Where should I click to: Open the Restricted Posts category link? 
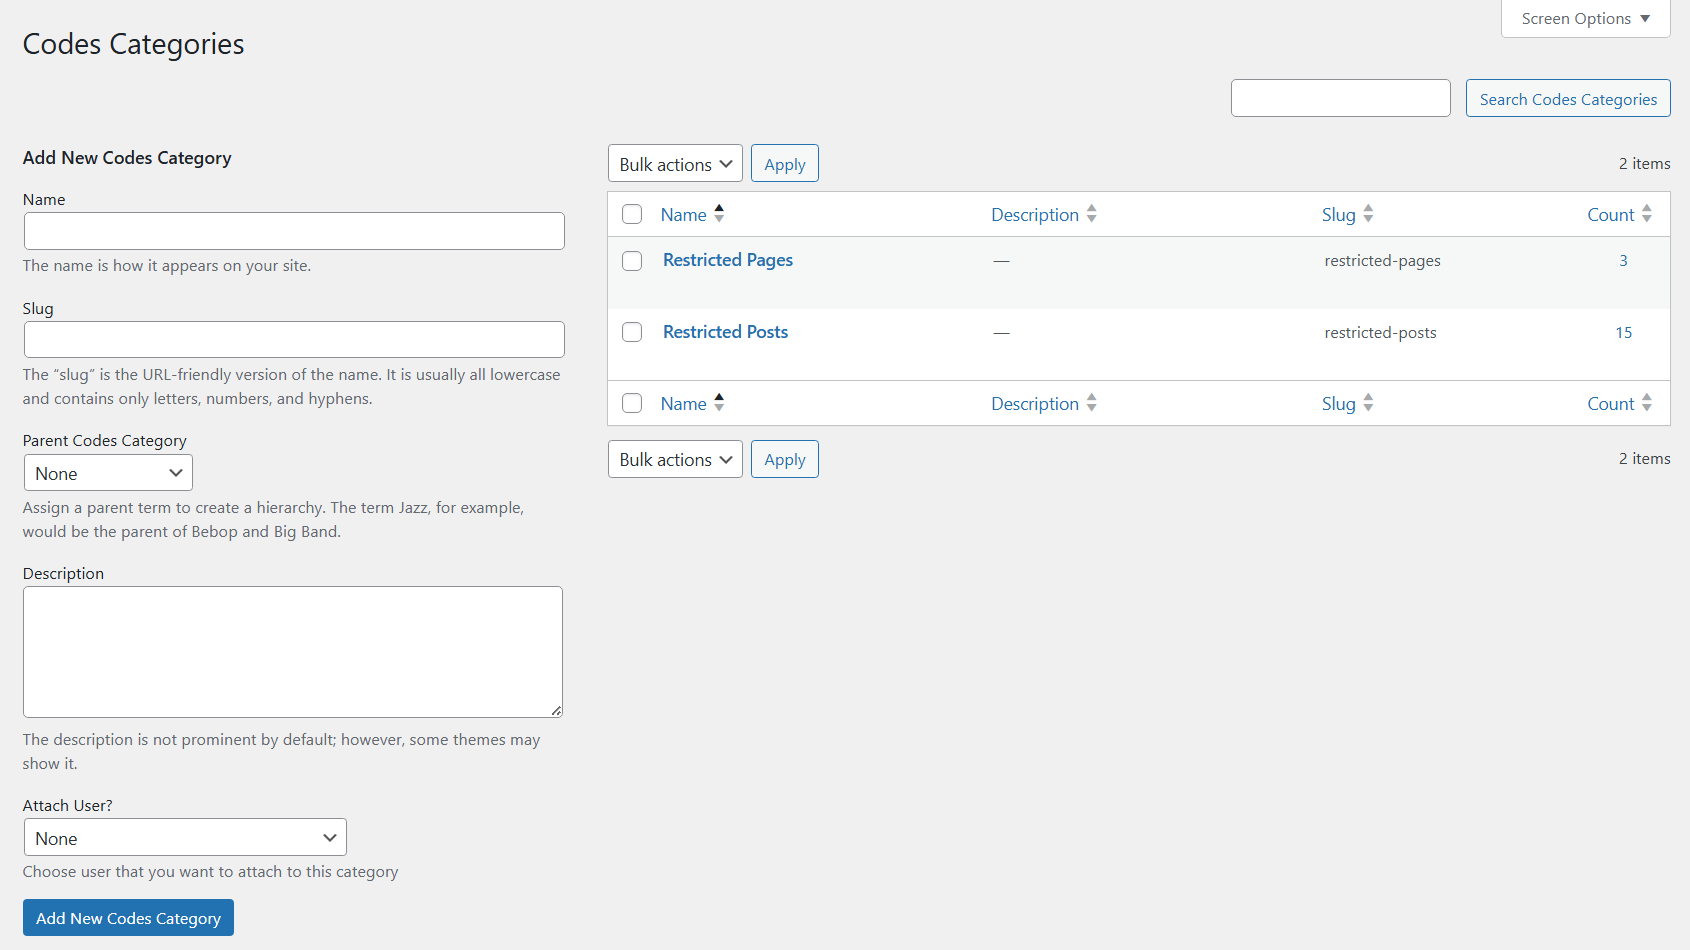pos(725,332)
